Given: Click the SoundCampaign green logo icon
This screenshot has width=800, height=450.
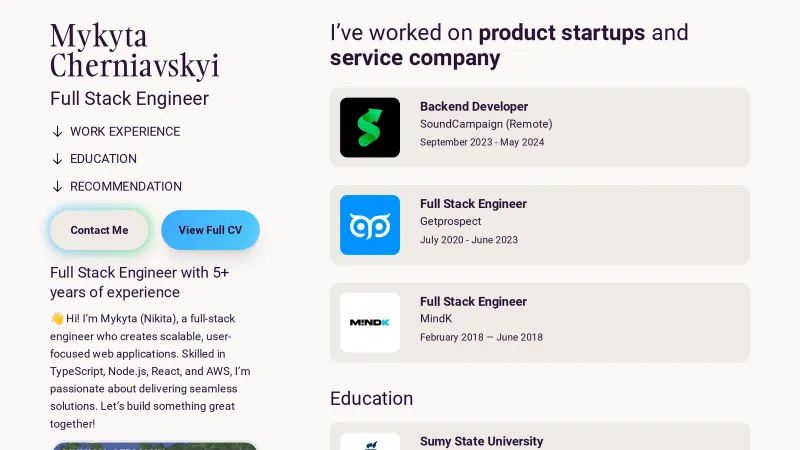Looking at the screenshot, I should tap(370, 127).
